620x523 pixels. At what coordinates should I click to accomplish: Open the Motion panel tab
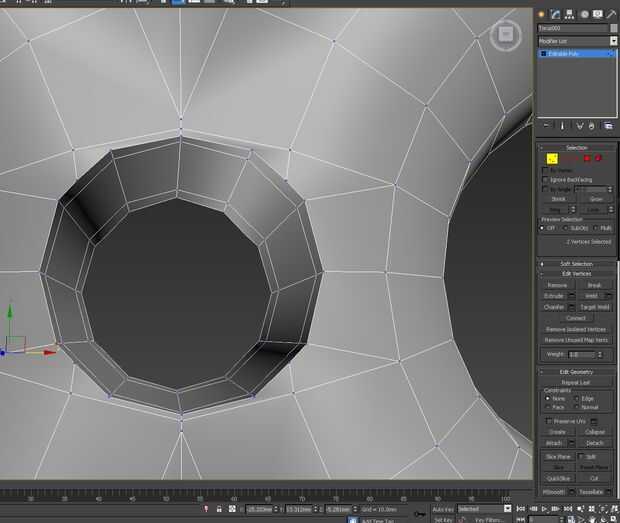[x=583, y=14]
